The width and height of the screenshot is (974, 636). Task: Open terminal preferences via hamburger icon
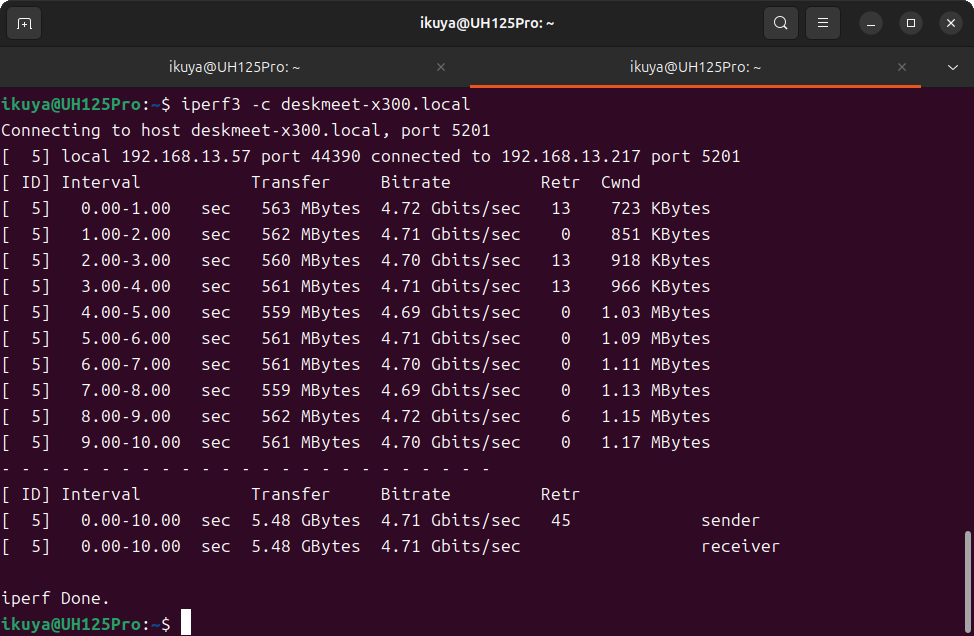click(x=822, y=22)
